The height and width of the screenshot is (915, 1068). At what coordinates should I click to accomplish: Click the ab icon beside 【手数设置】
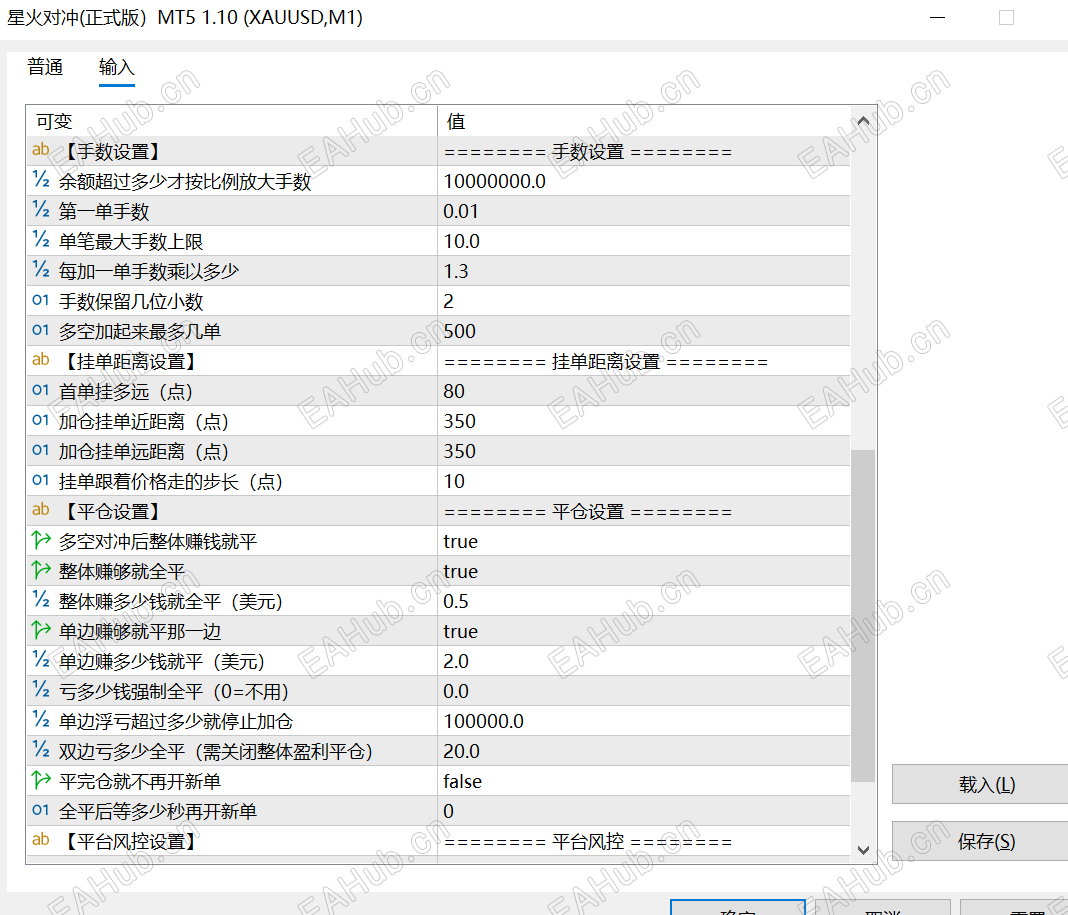coord(41,150)
